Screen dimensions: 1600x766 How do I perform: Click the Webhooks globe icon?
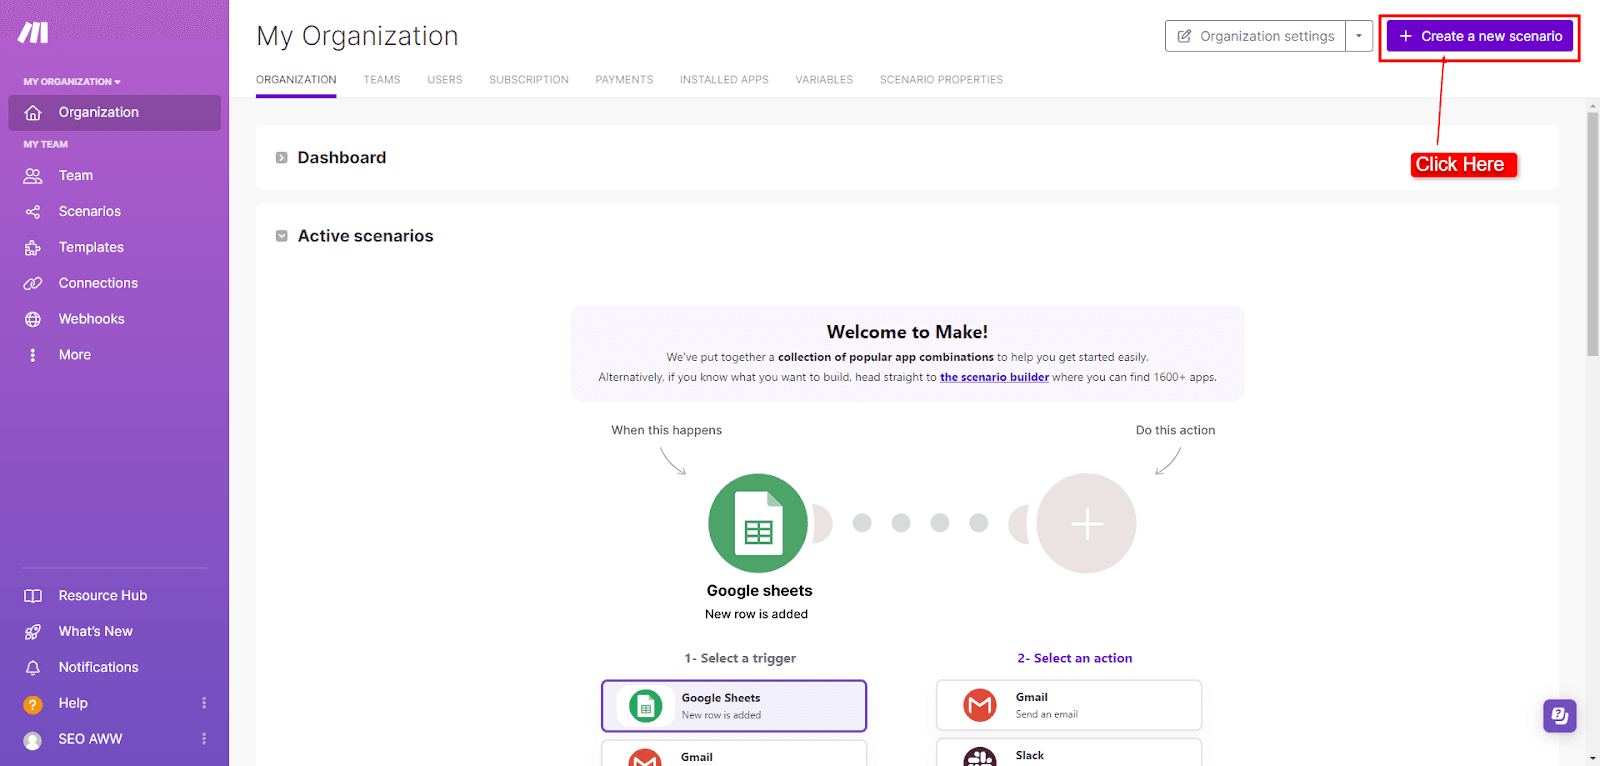click(33, 320)
